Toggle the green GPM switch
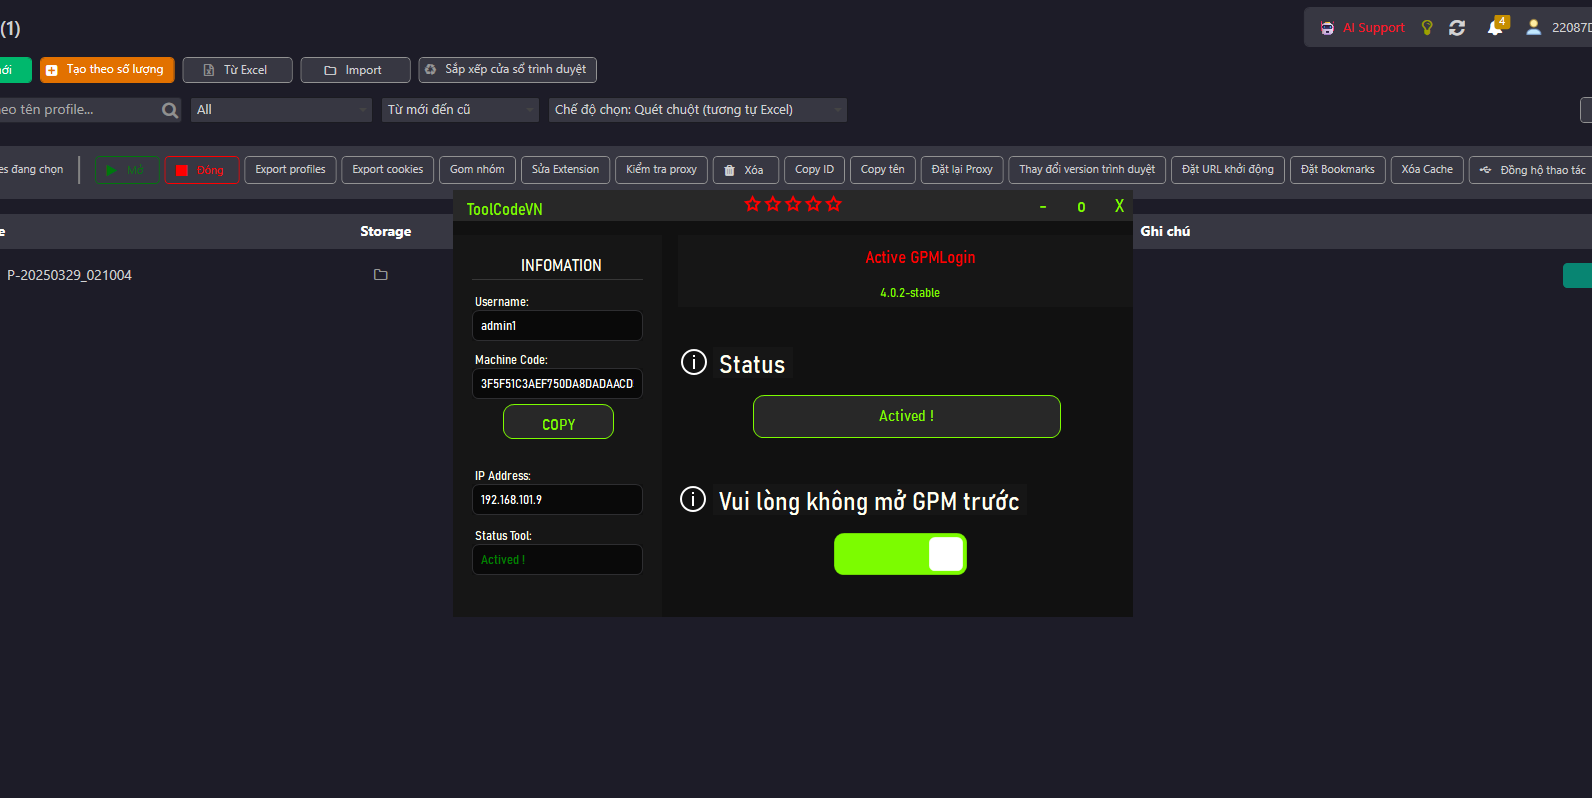Screen dimensions: 1592x798 (900, 554)
